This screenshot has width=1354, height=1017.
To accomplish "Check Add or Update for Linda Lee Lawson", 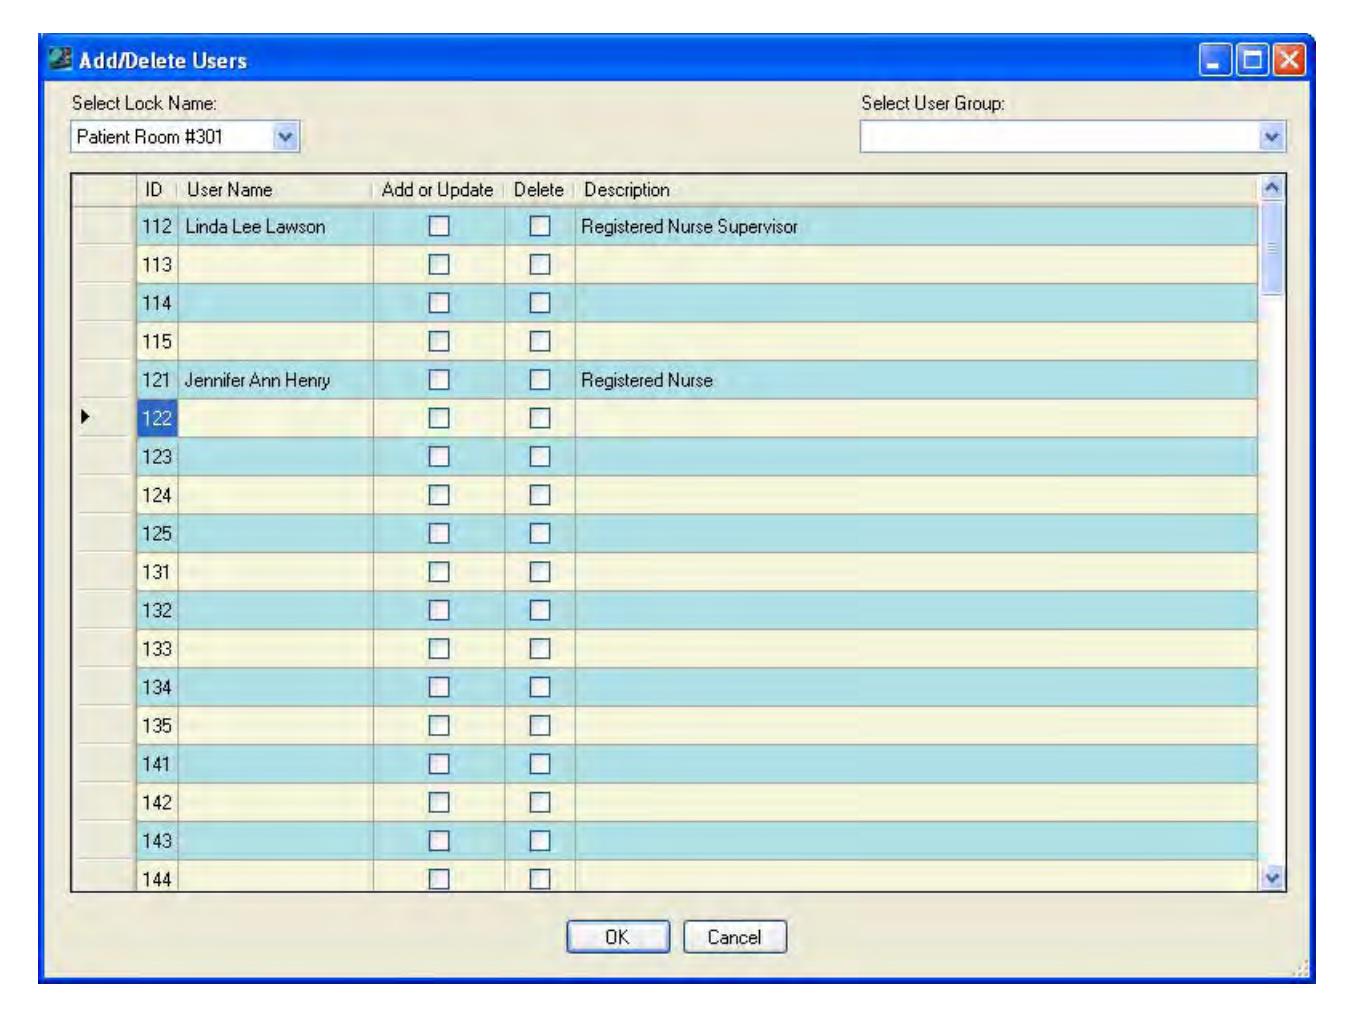I will 438,226.
